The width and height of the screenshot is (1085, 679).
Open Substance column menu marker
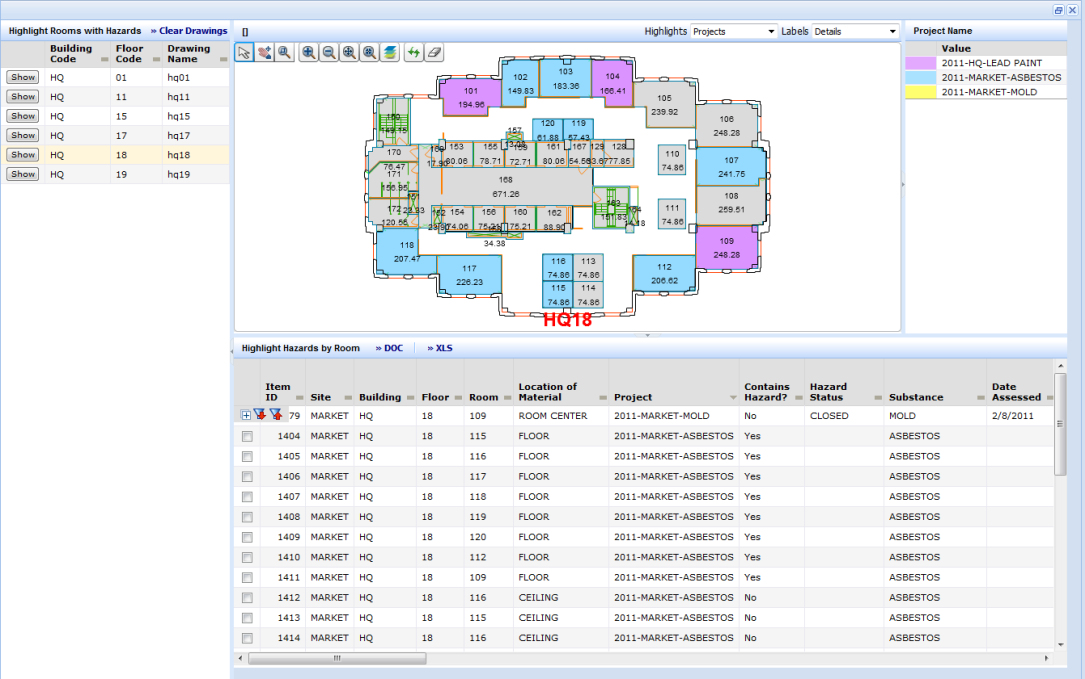tap(981, 398)
